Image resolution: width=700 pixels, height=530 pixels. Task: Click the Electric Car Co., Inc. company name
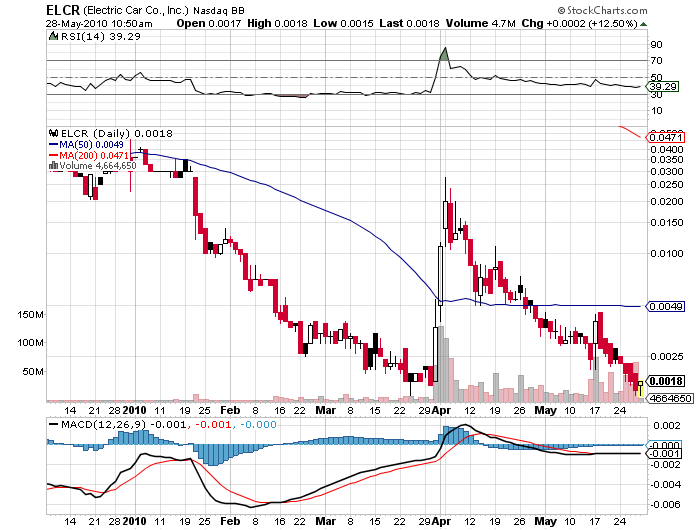pos(136,10)
